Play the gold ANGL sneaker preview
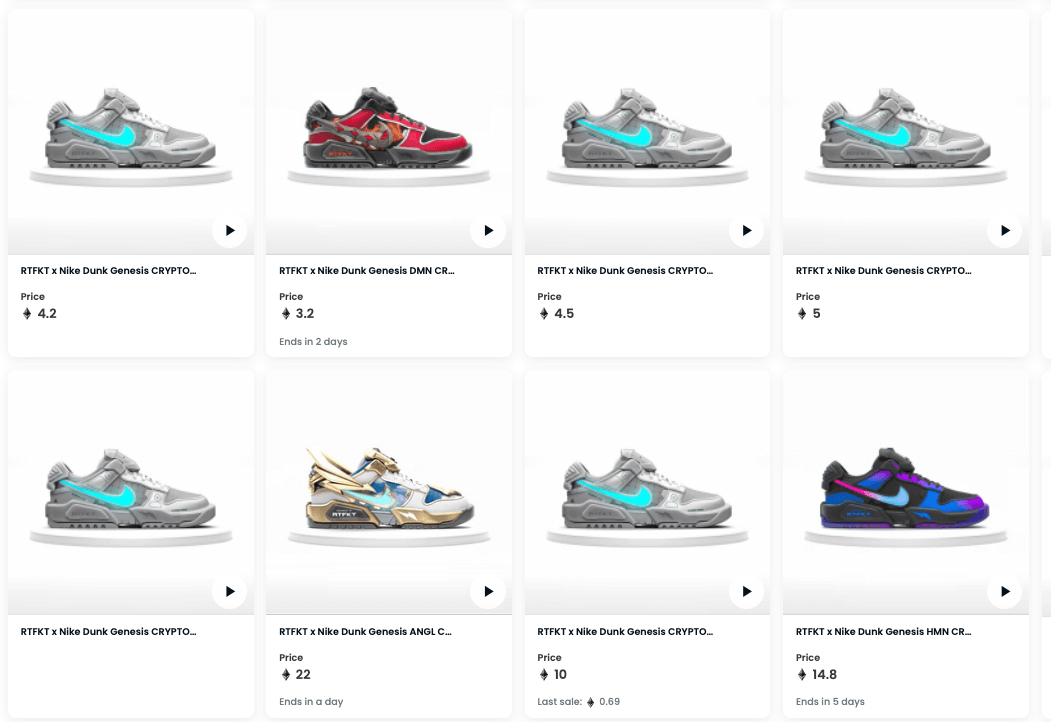Image resolution: width=1051 pixels, height=722 pixels. point(488,591)
